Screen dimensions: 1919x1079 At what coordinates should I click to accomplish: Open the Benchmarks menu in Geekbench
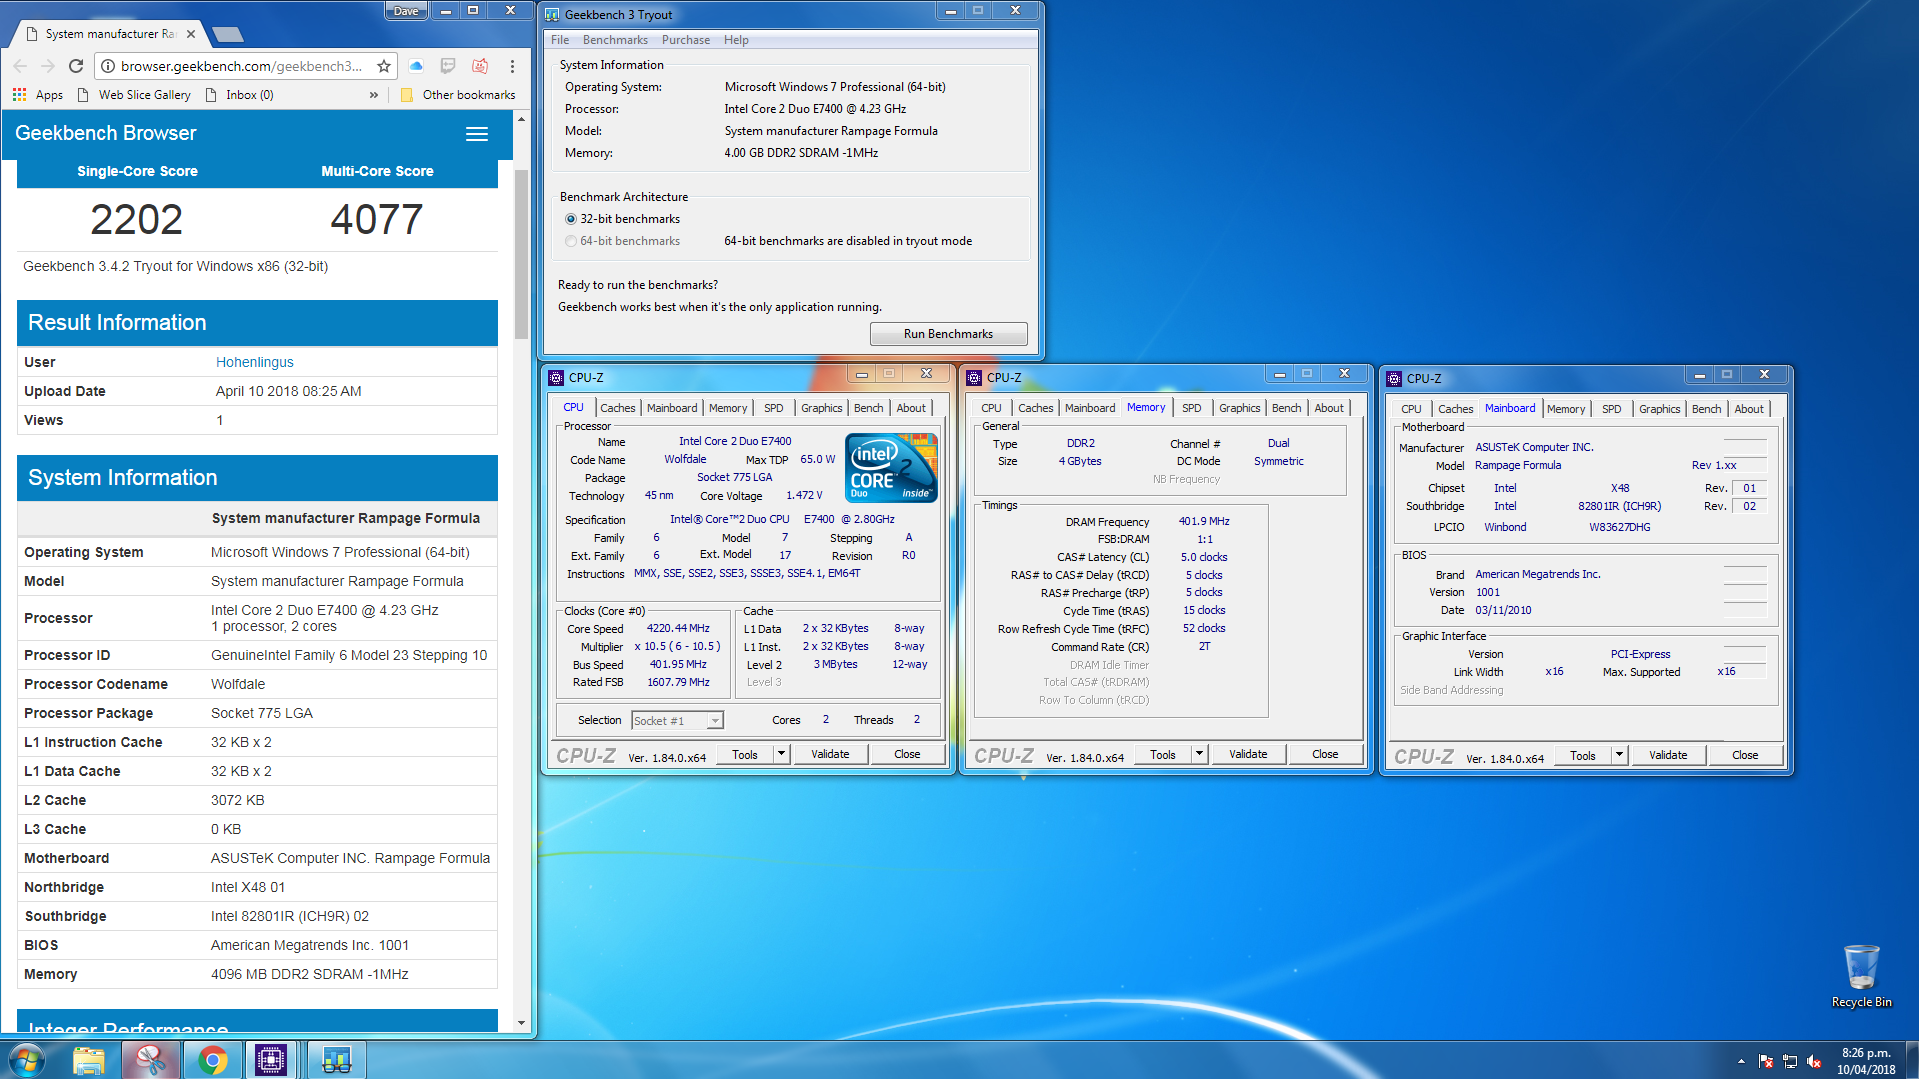click(615, 40)
